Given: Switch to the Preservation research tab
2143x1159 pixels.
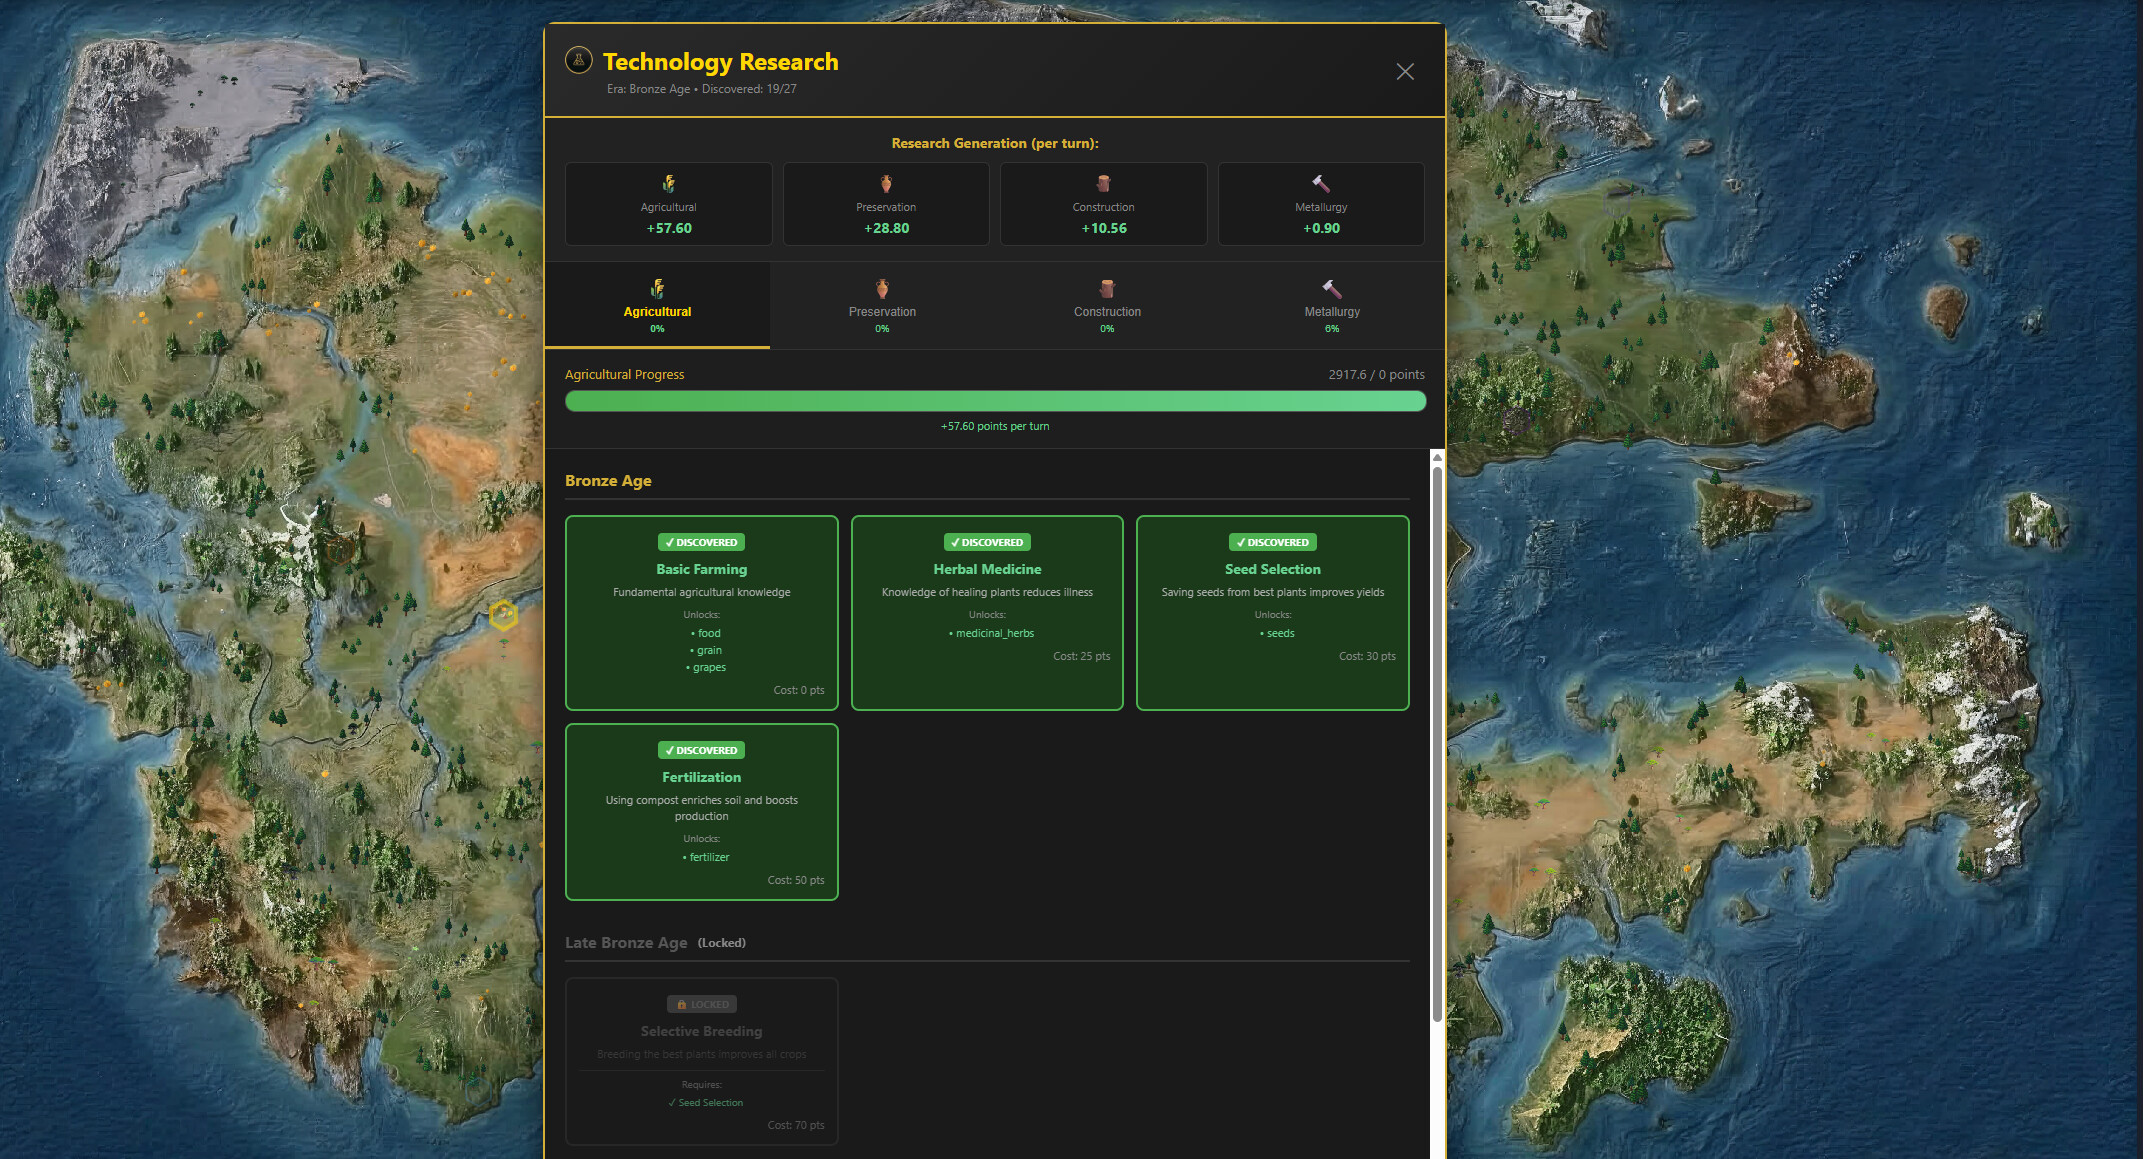Looking at the screenshot, I should click(x=881, y=305).
